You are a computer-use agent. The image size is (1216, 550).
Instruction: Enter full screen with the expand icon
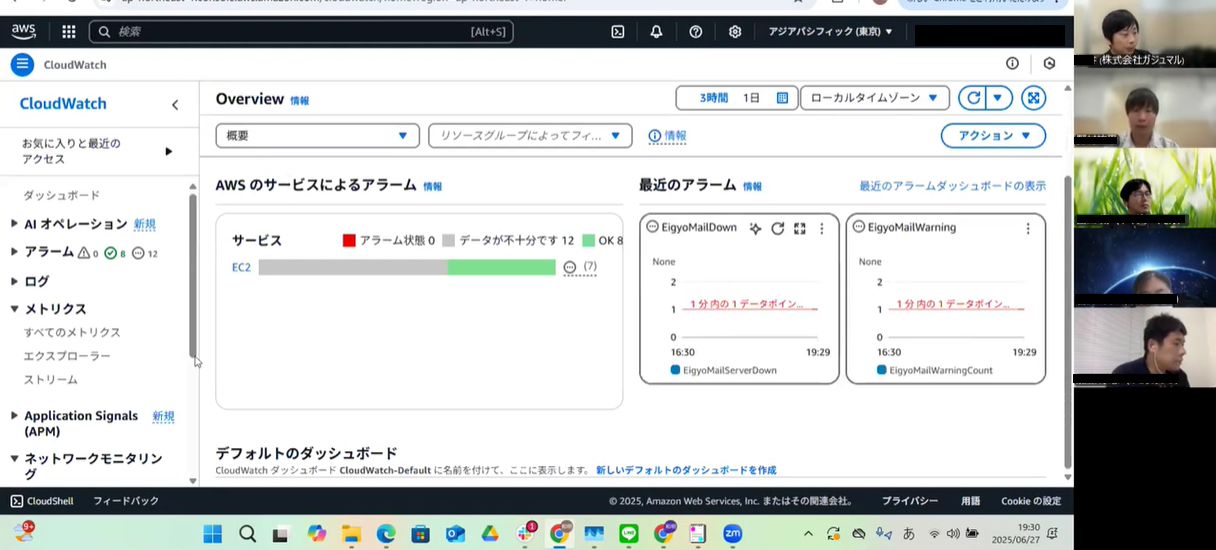tap(1033, 98)
